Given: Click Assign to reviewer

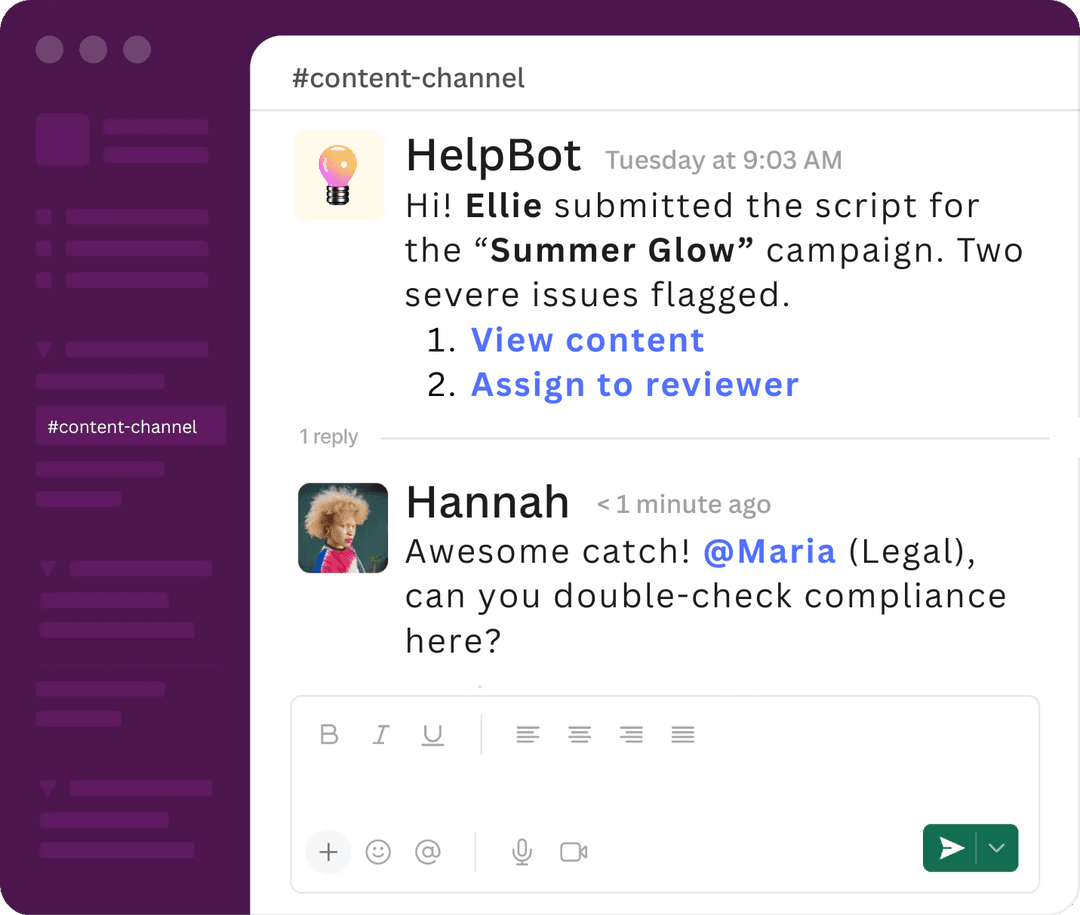Looking at the screenshot, I should pyautogui.click(x=635, y=384).
